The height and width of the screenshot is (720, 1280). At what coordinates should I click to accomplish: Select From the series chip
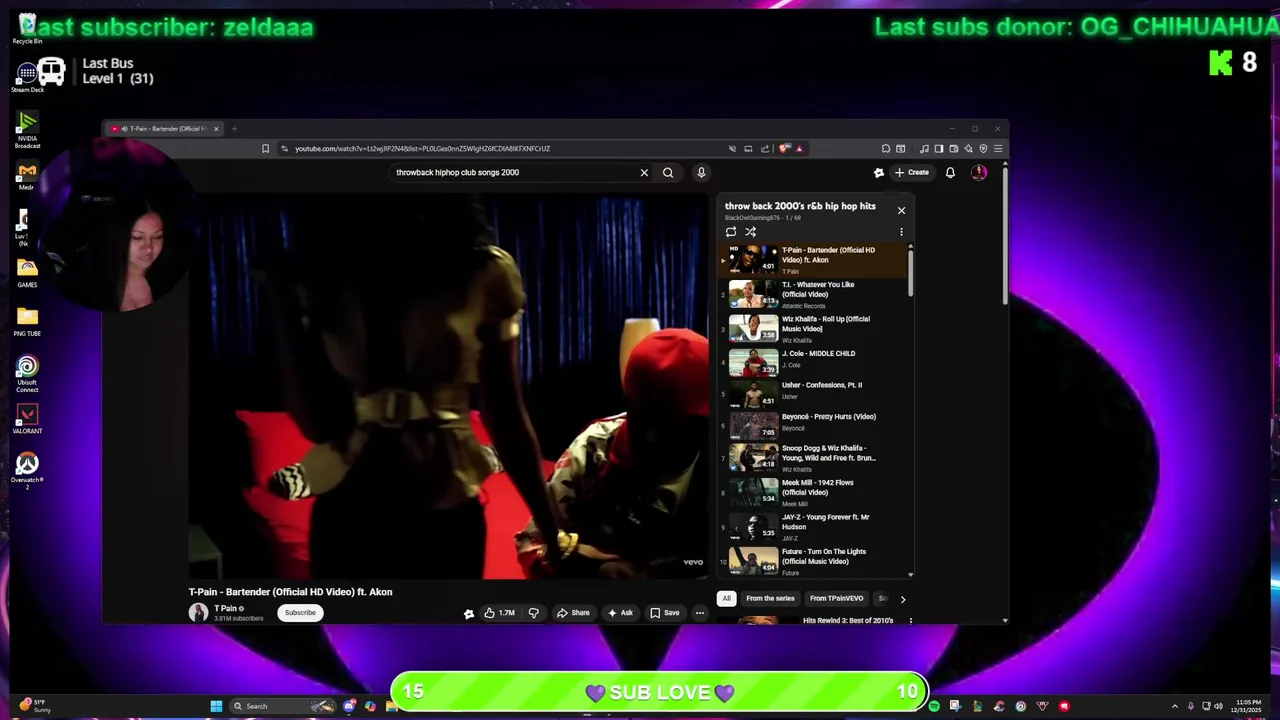pos(770,599)
